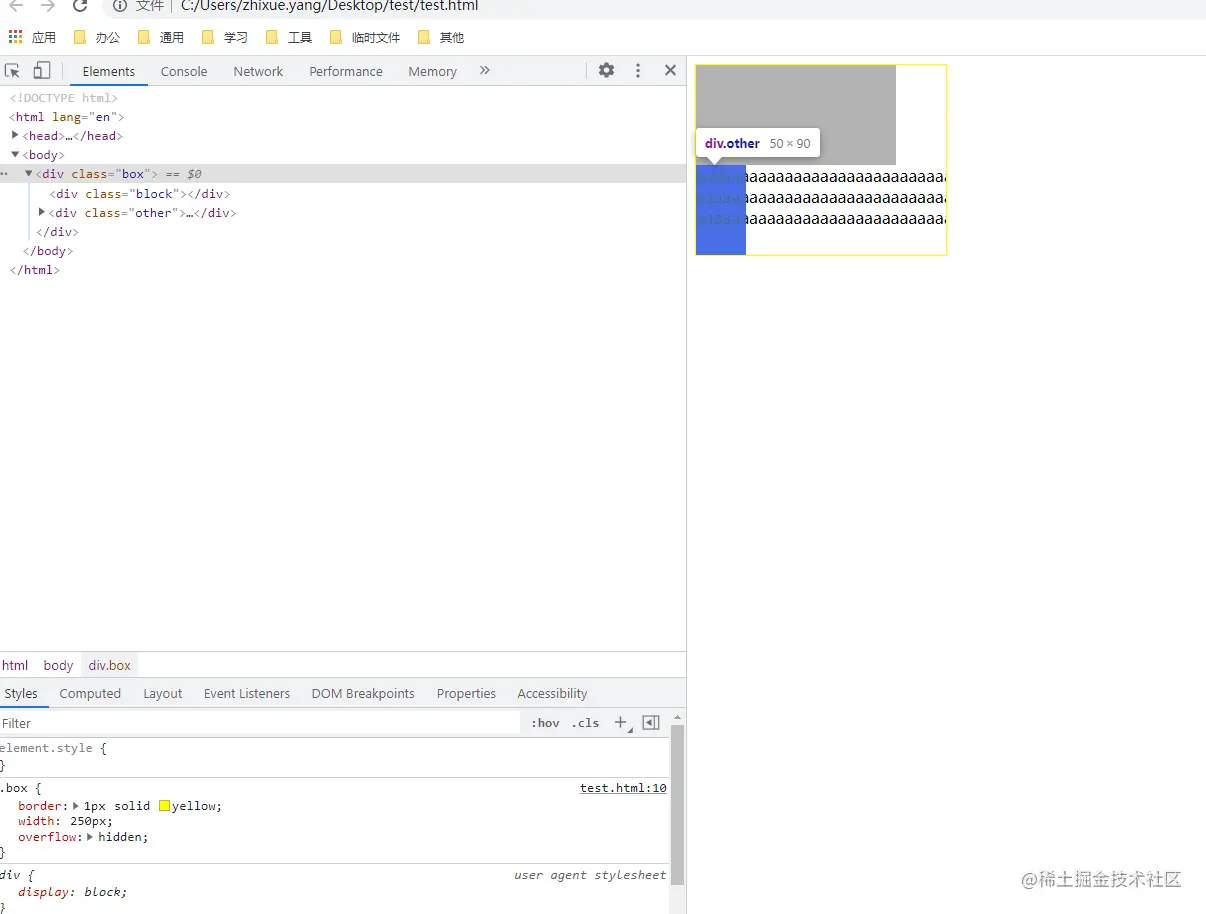Open the Accessibility sub-tab

click(x=552, y=693)
